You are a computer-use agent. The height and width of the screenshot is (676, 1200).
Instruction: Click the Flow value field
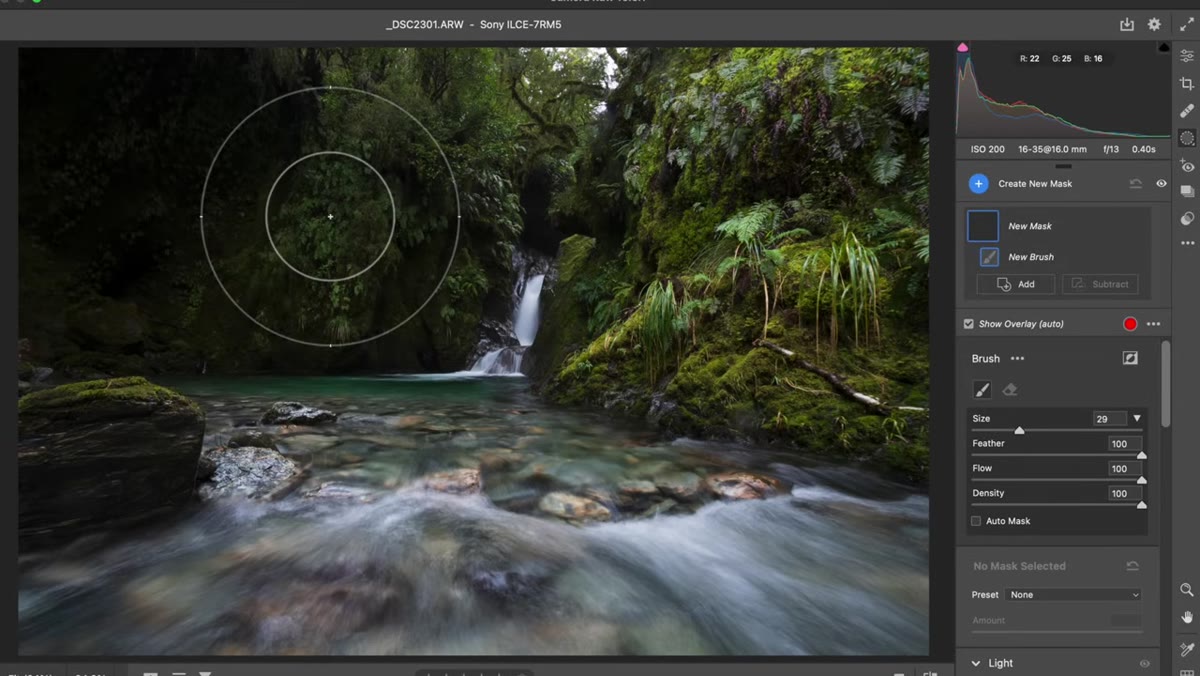[x=1124, y=468]
